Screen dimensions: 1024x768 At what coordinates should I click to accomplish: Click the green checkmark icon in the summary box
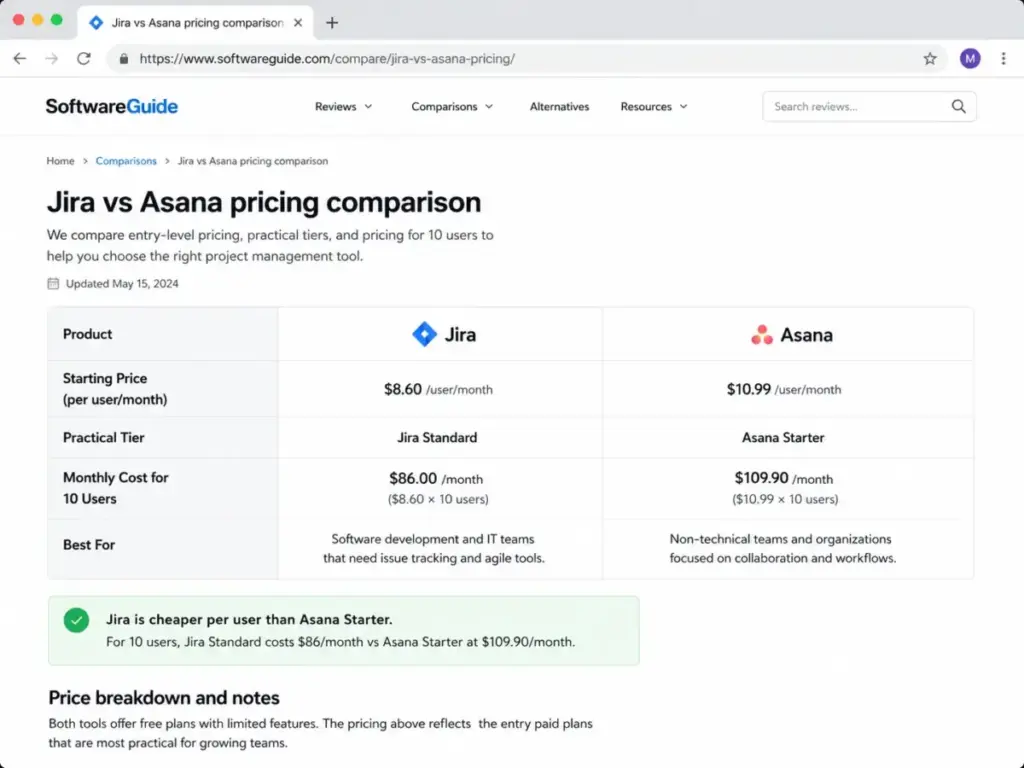[76, 620]
